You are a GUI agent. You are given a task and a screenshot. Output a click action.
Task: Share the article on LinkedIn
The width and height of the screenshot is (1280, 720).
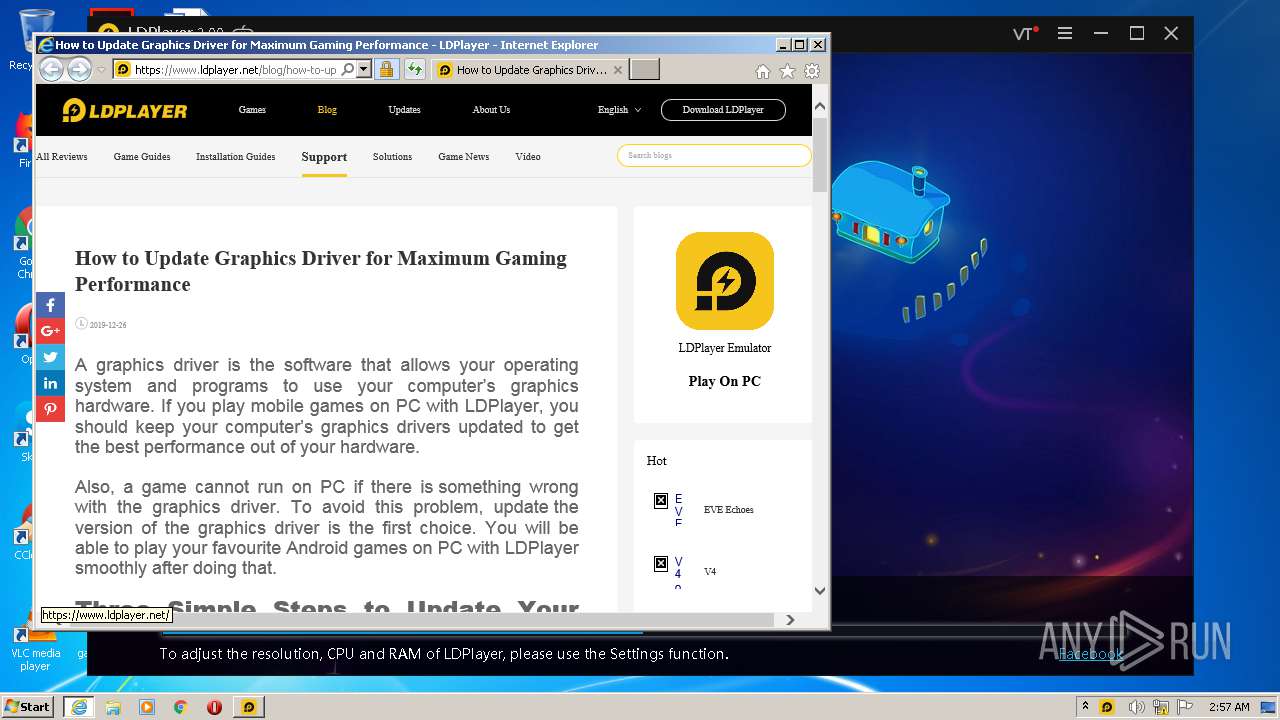click(50, 383)
